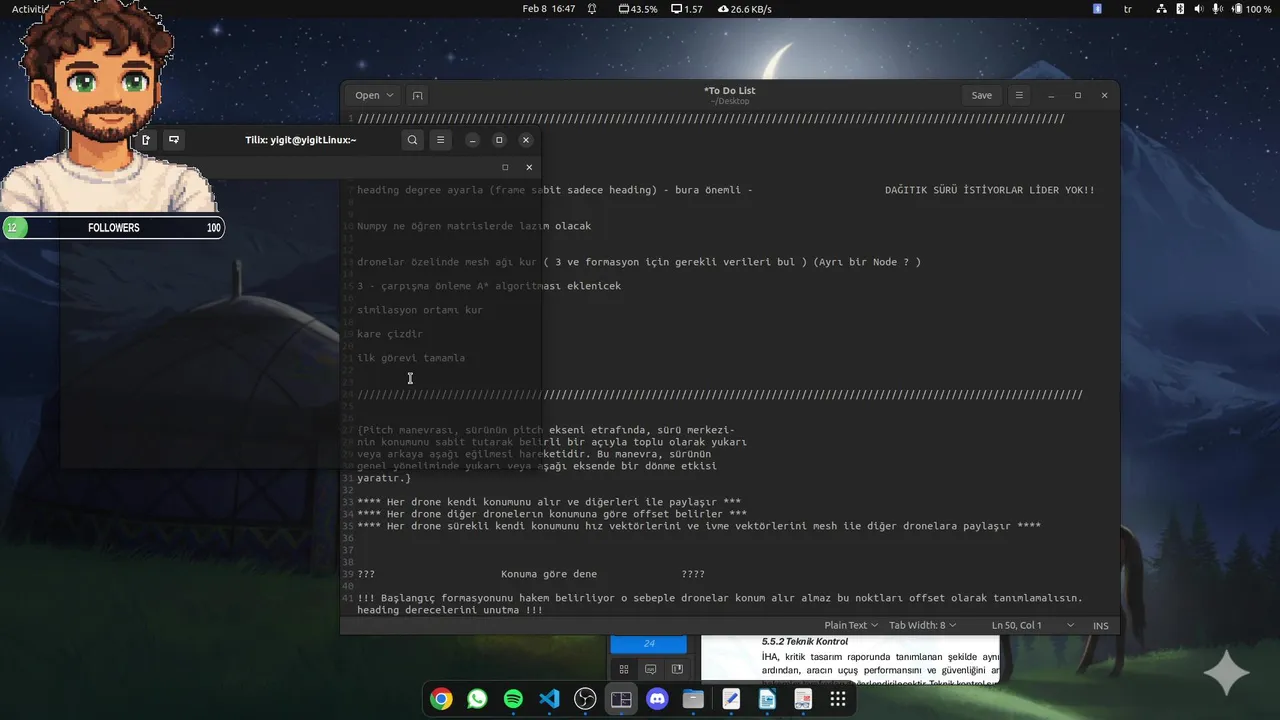The height and width of the screenshot is (720, 1280).
Task: Open the battery 100 % indicator
Action: [x=1251, y=9]
